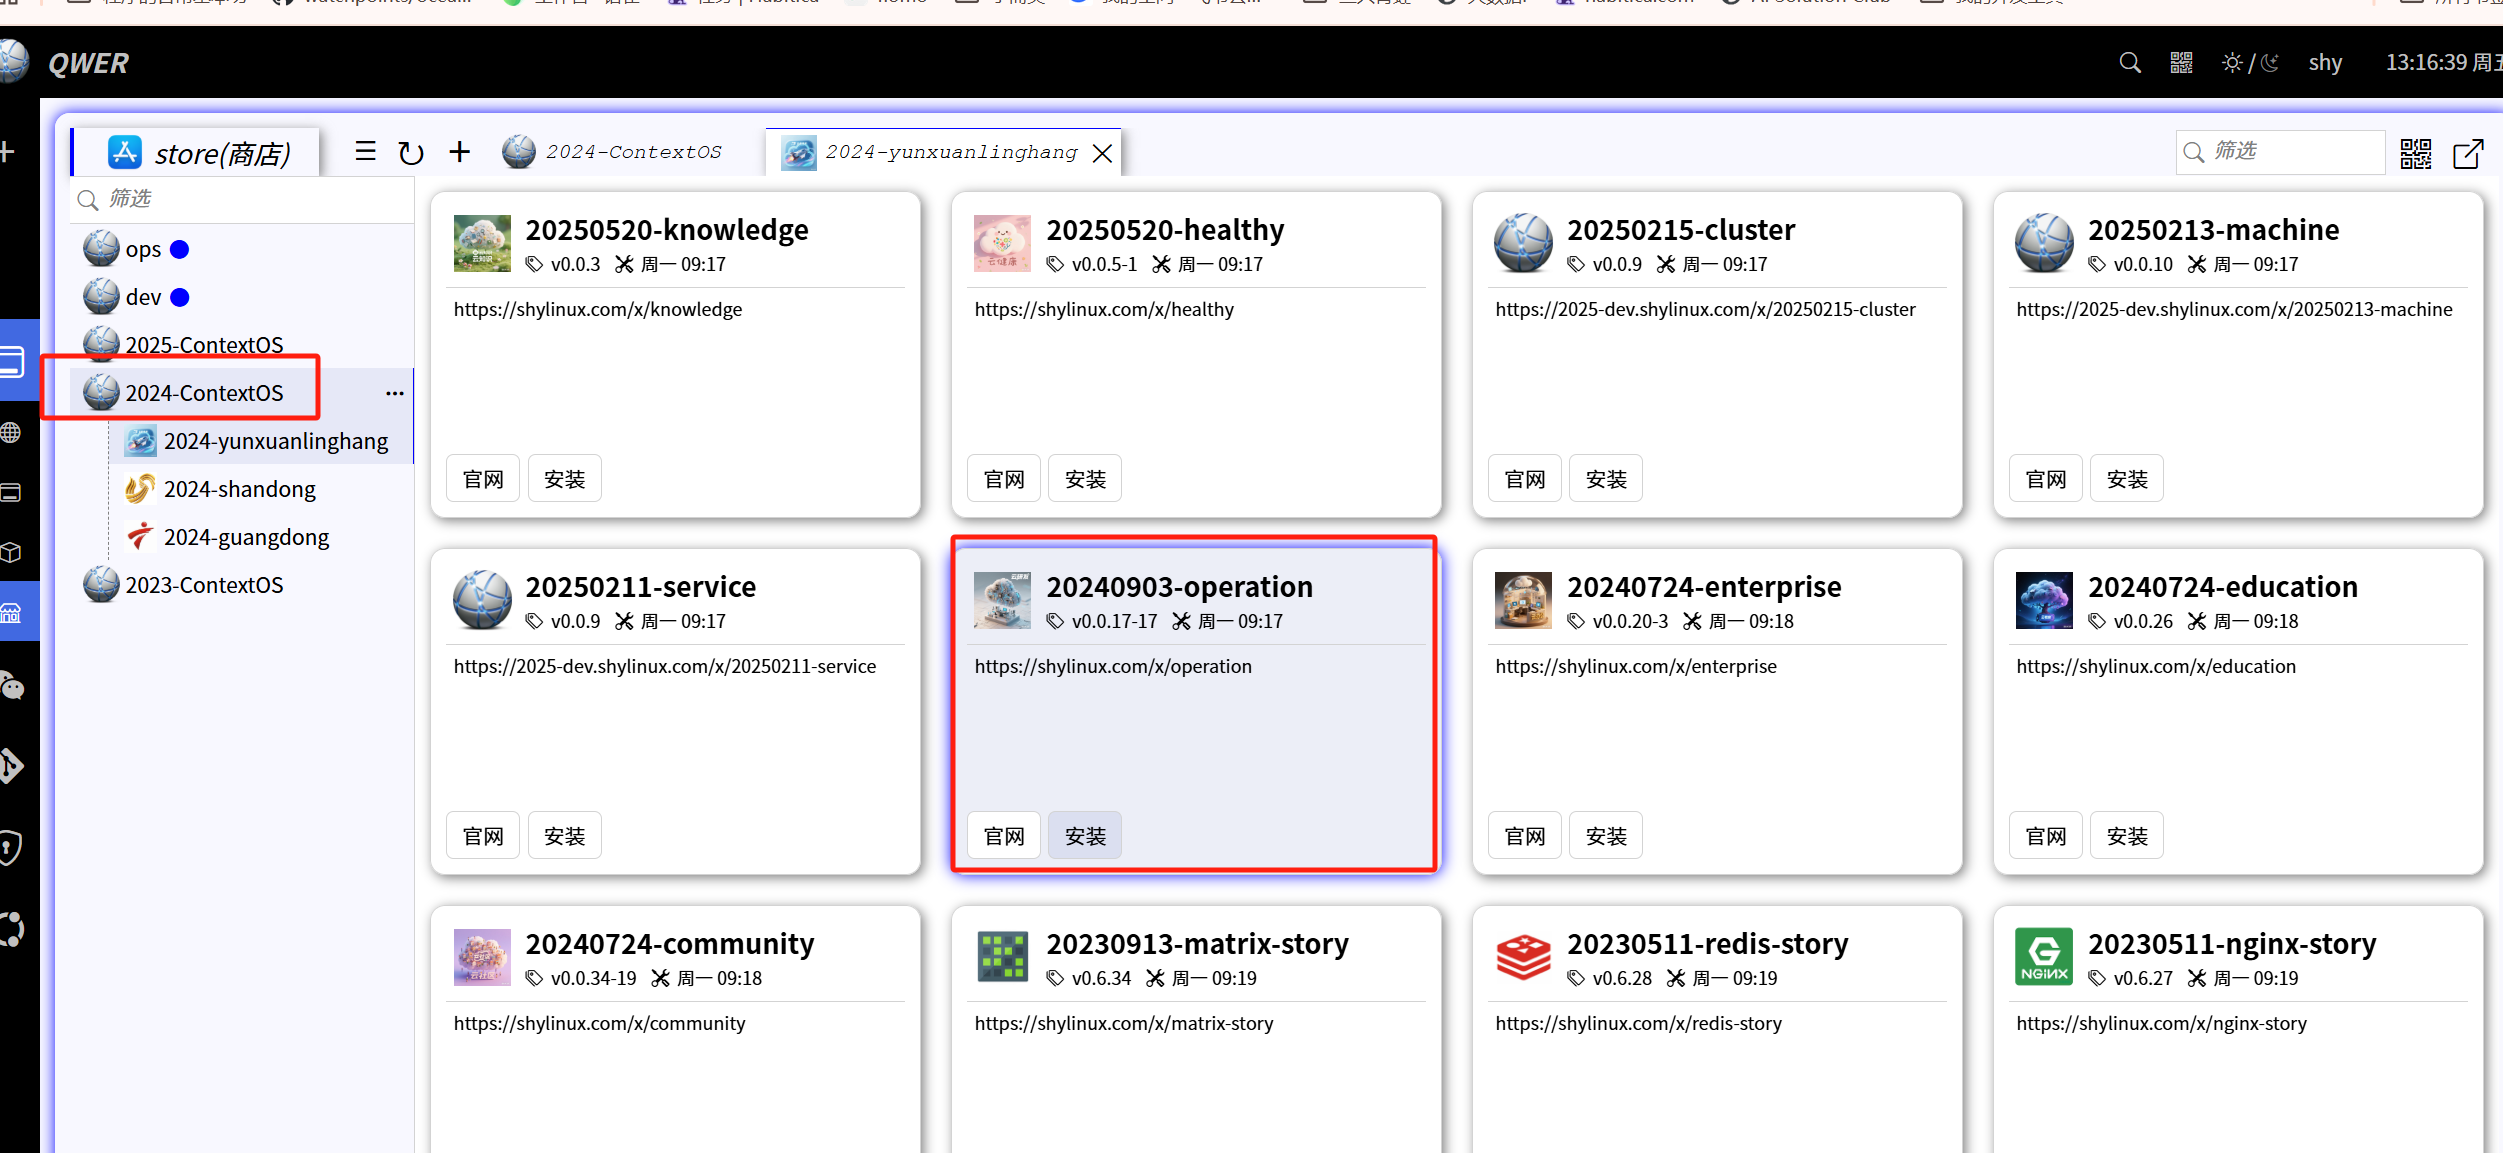2503x1153 pixels.
Task: Switch to the 2024-ContextOS tab
Action: [x=612, y=152]
